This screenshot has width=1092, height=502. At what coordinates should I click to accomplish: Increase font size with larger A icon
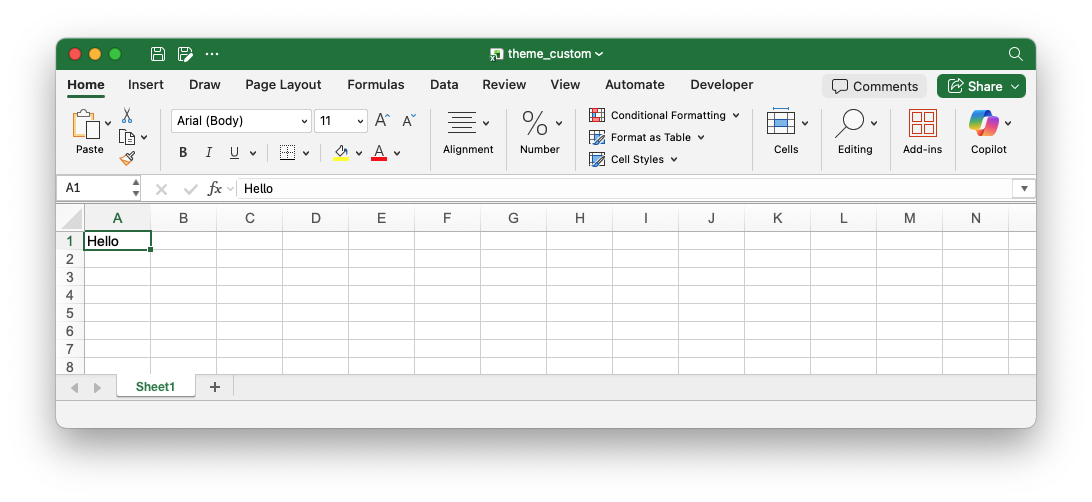coord(382,120)
